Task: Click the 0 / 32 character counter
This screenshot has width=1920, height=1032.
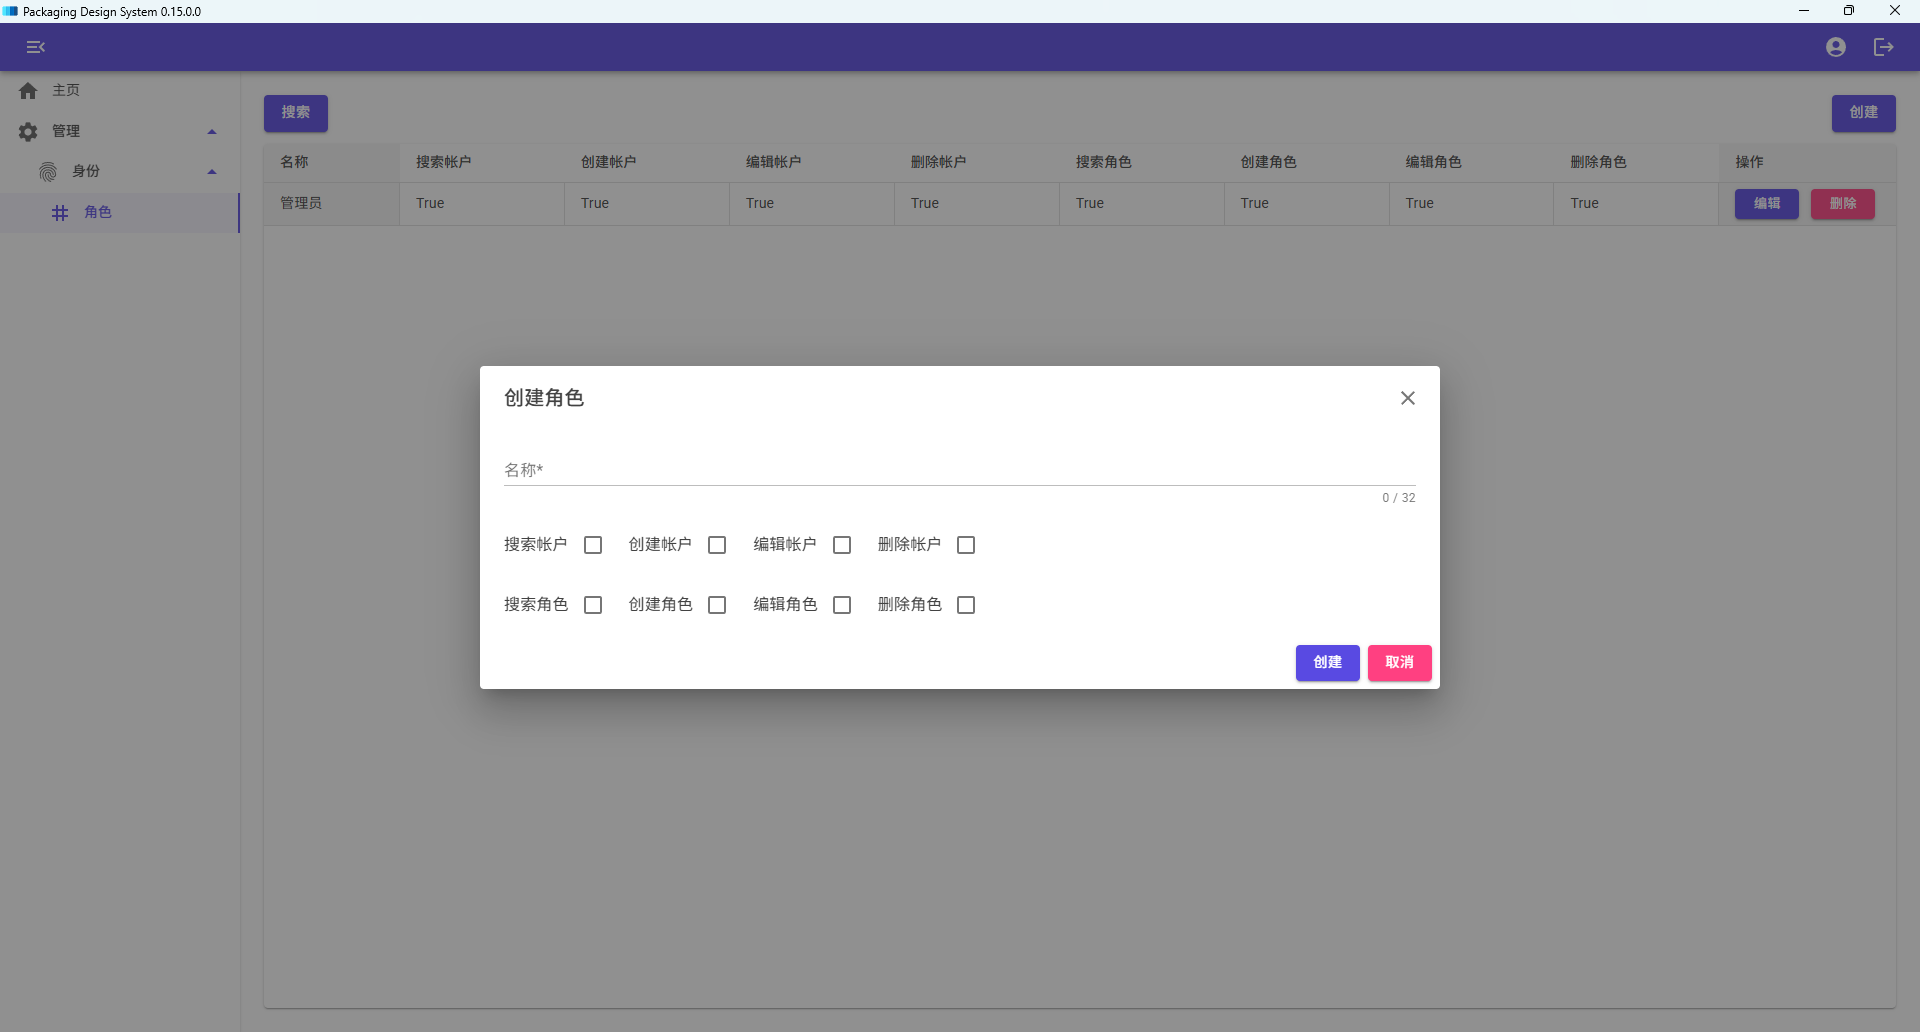Action: [x=1398, y=498]
